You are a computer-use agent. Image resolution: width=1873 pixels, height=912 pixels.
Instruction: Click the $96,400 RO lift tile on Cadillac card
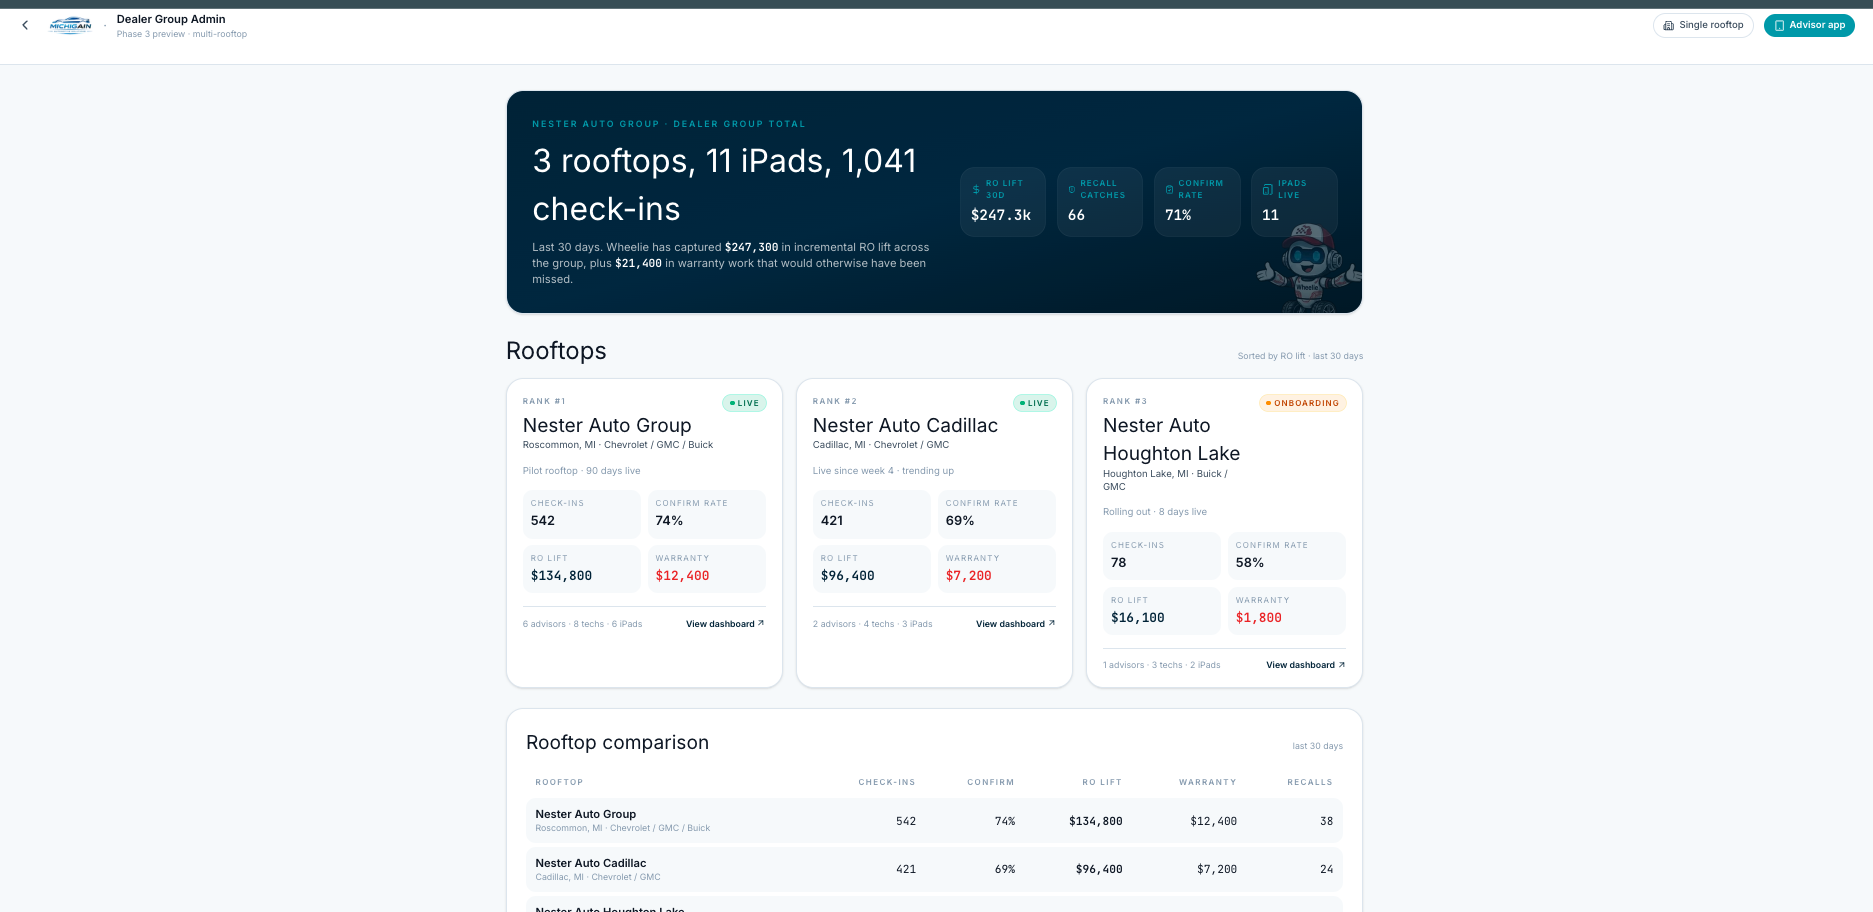(x=872, y=569)
